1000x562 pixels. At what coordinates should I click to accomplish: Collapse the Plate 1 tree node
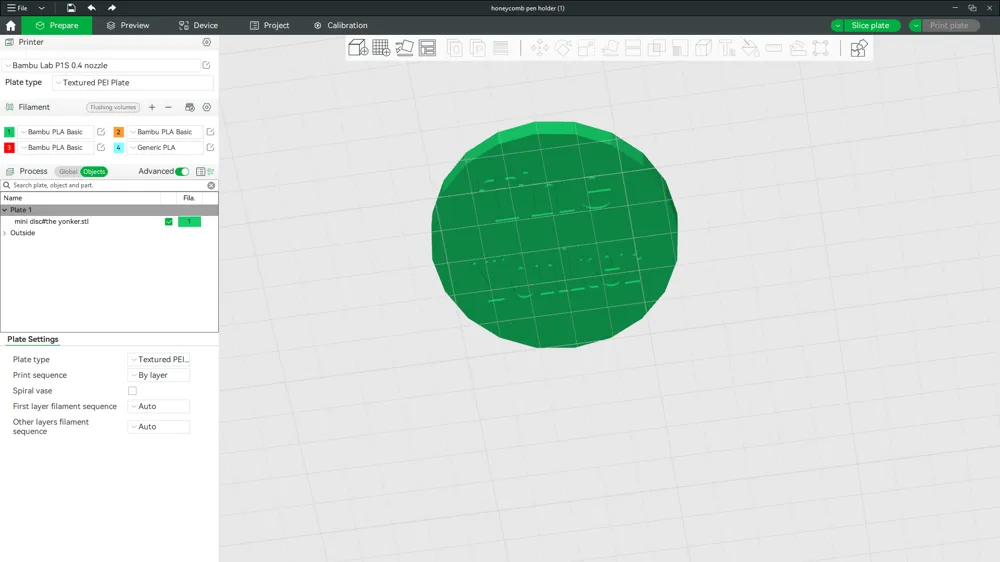click(5, 210)
